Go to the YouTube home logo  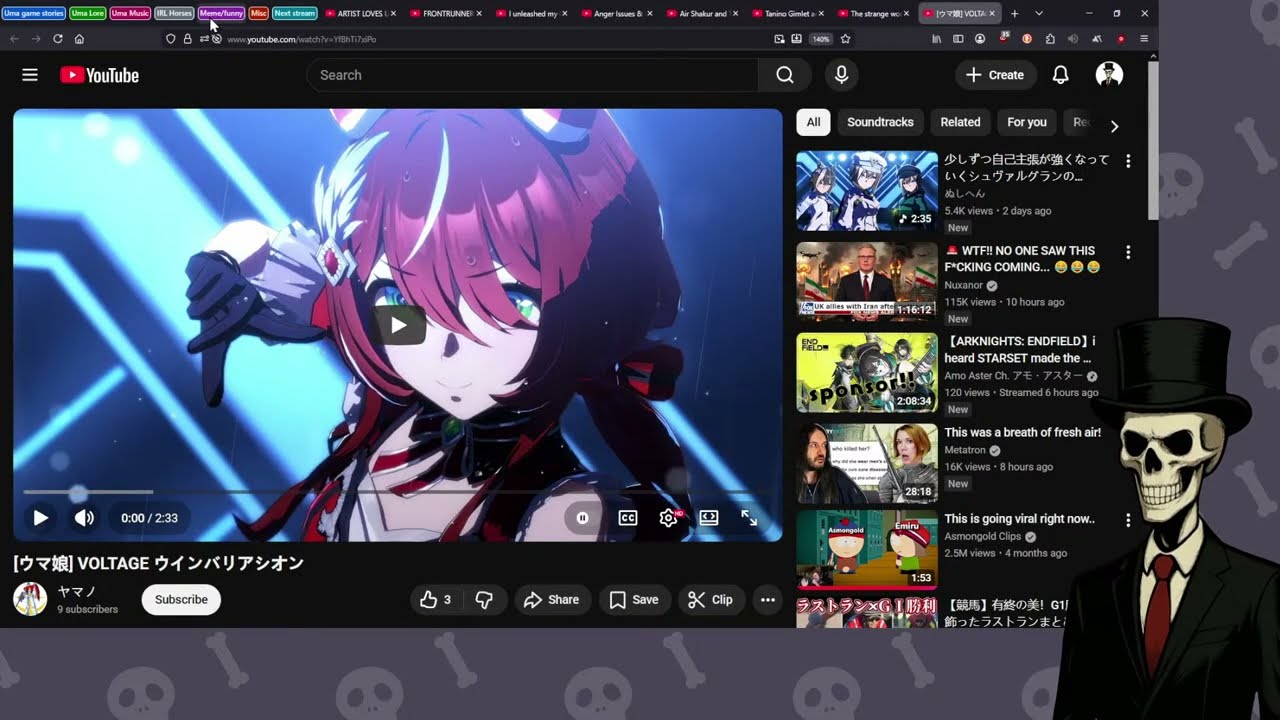[x=99, y=75]
